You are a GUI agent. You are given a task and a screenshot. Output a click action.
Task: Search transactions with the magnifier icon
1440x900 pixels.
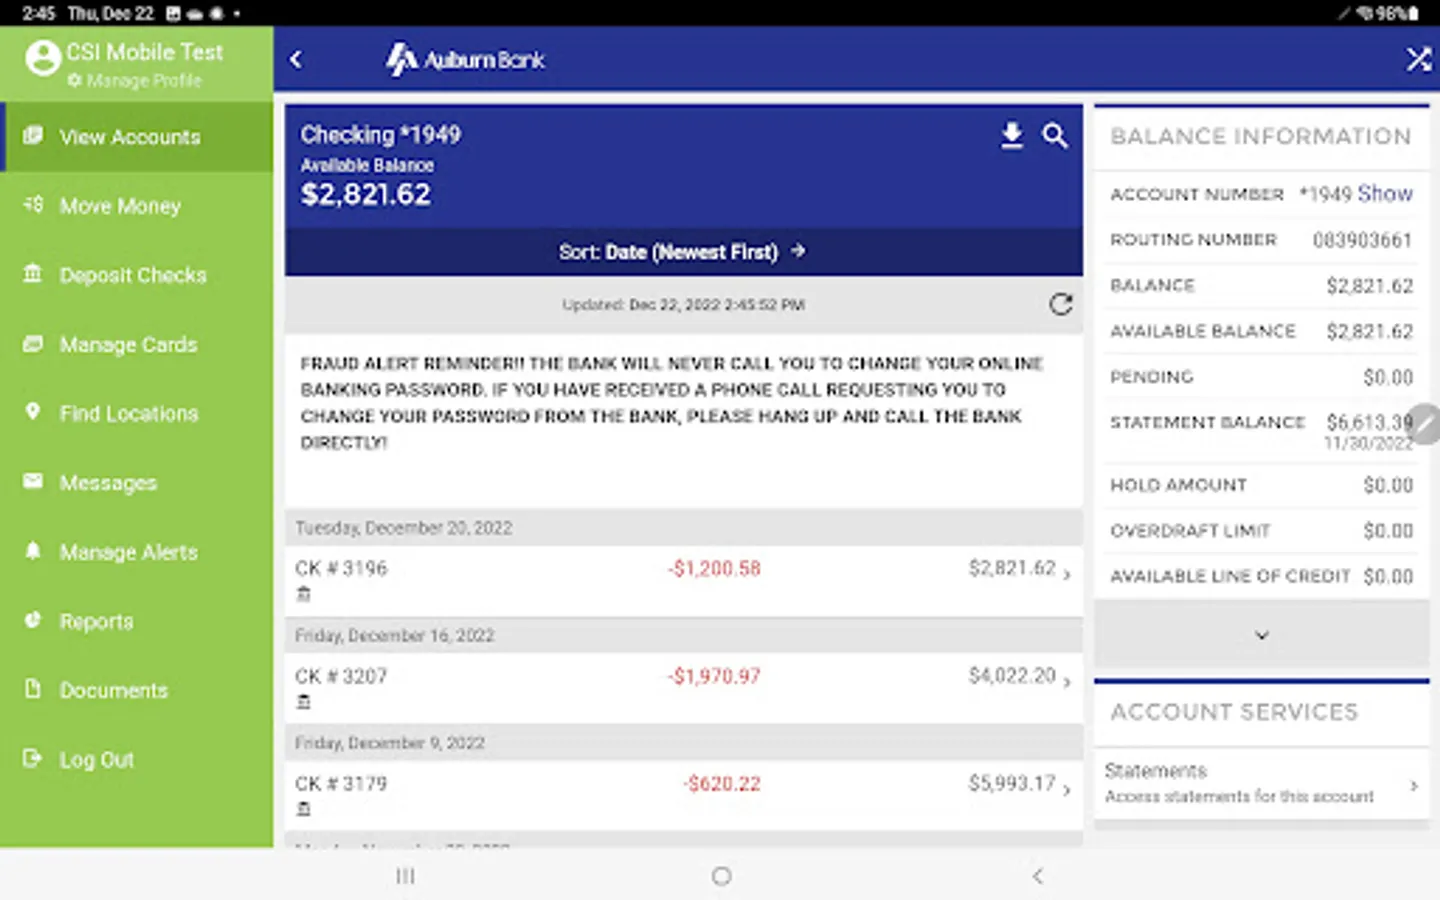[1055, 136]
